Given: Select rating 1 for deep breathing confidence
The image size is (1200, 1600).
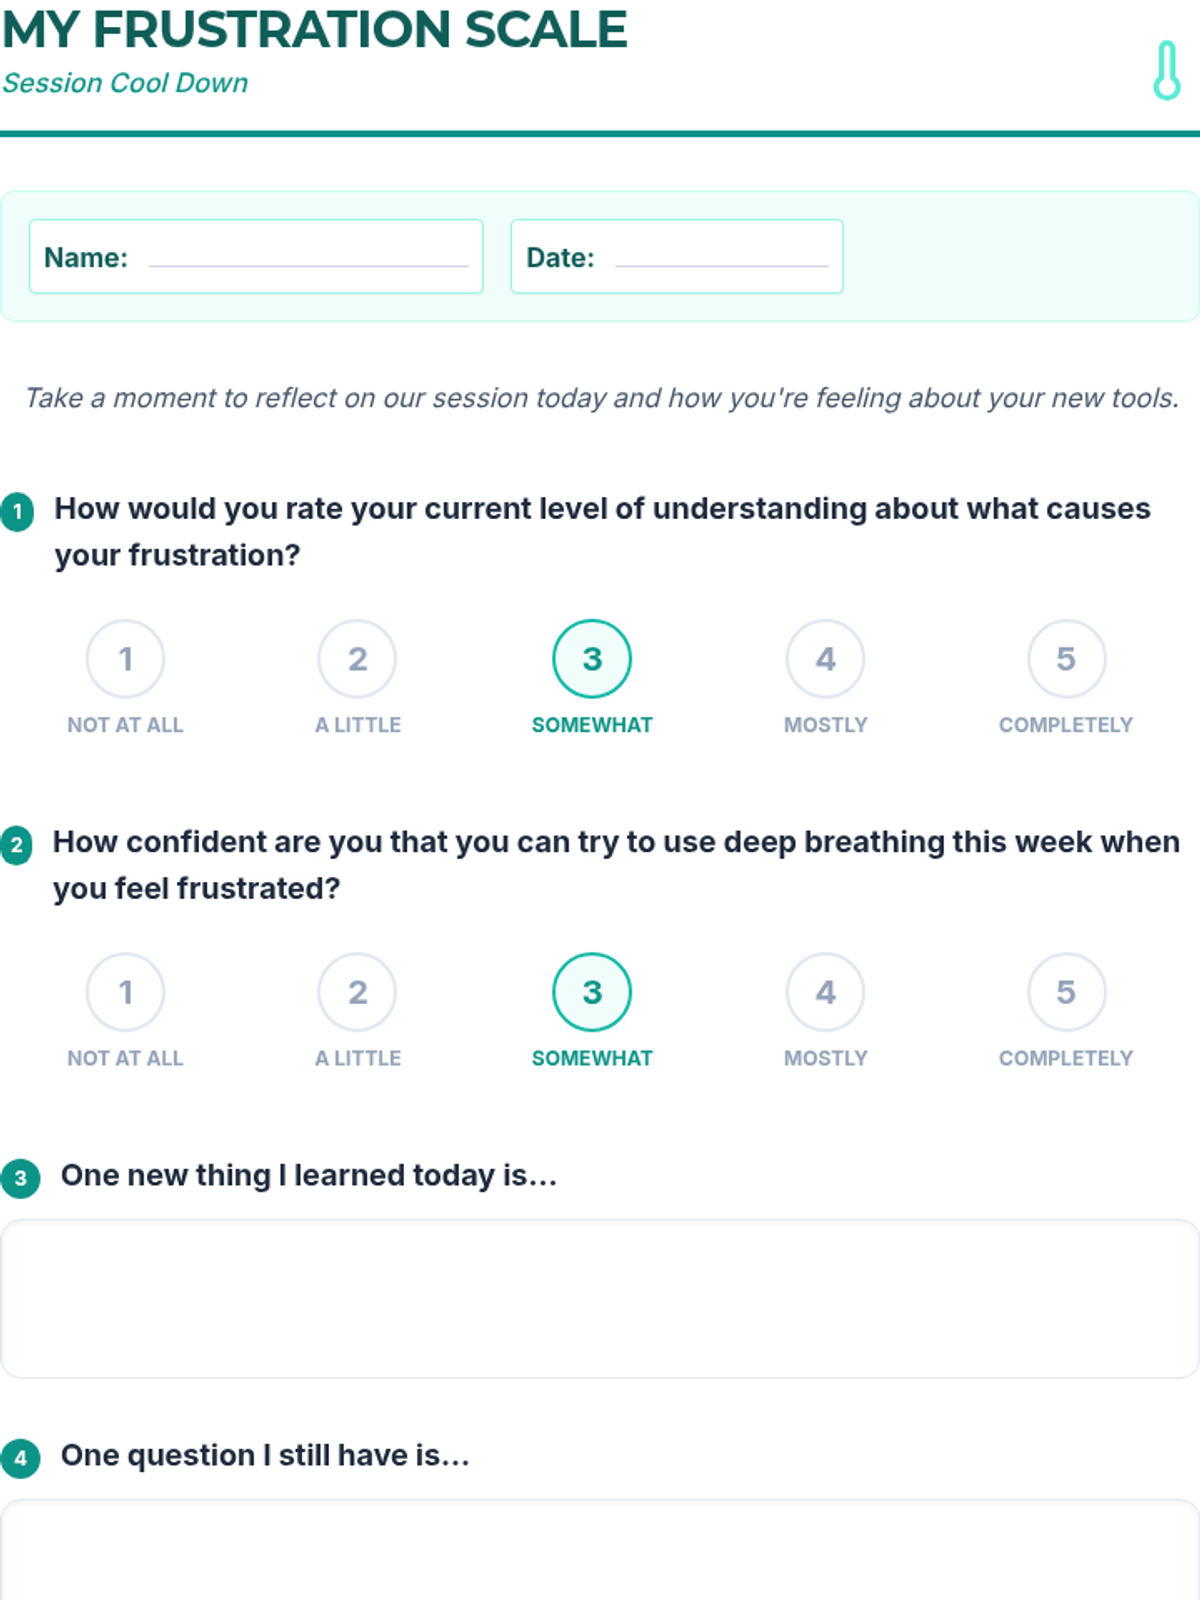Looking at the screenshot, I should pyautogui.click(x=125, y=992).
